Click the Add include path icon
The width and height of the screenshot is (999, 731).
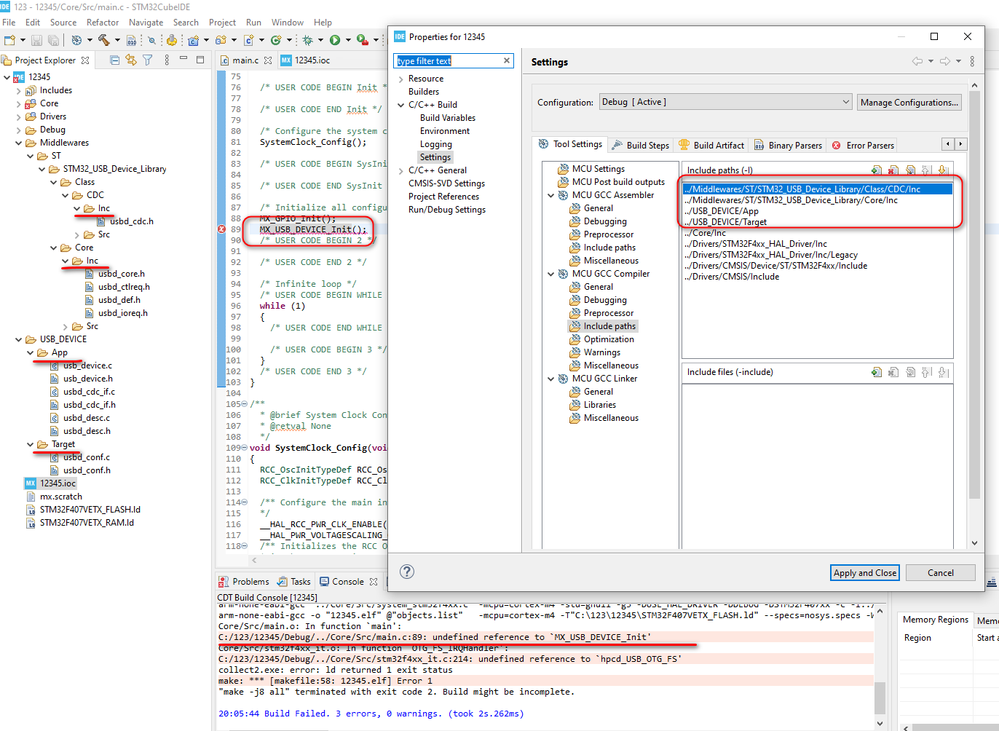tap(877, 170)
